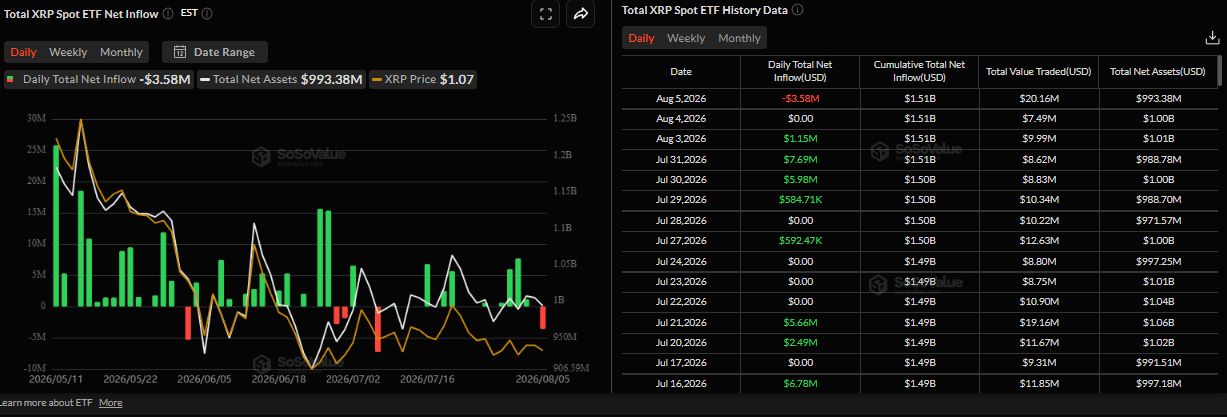Click the $12.63M value traded cell
Viewport: 1227px width, 417px height.
pyautogui.click(x=1038, y=240)
